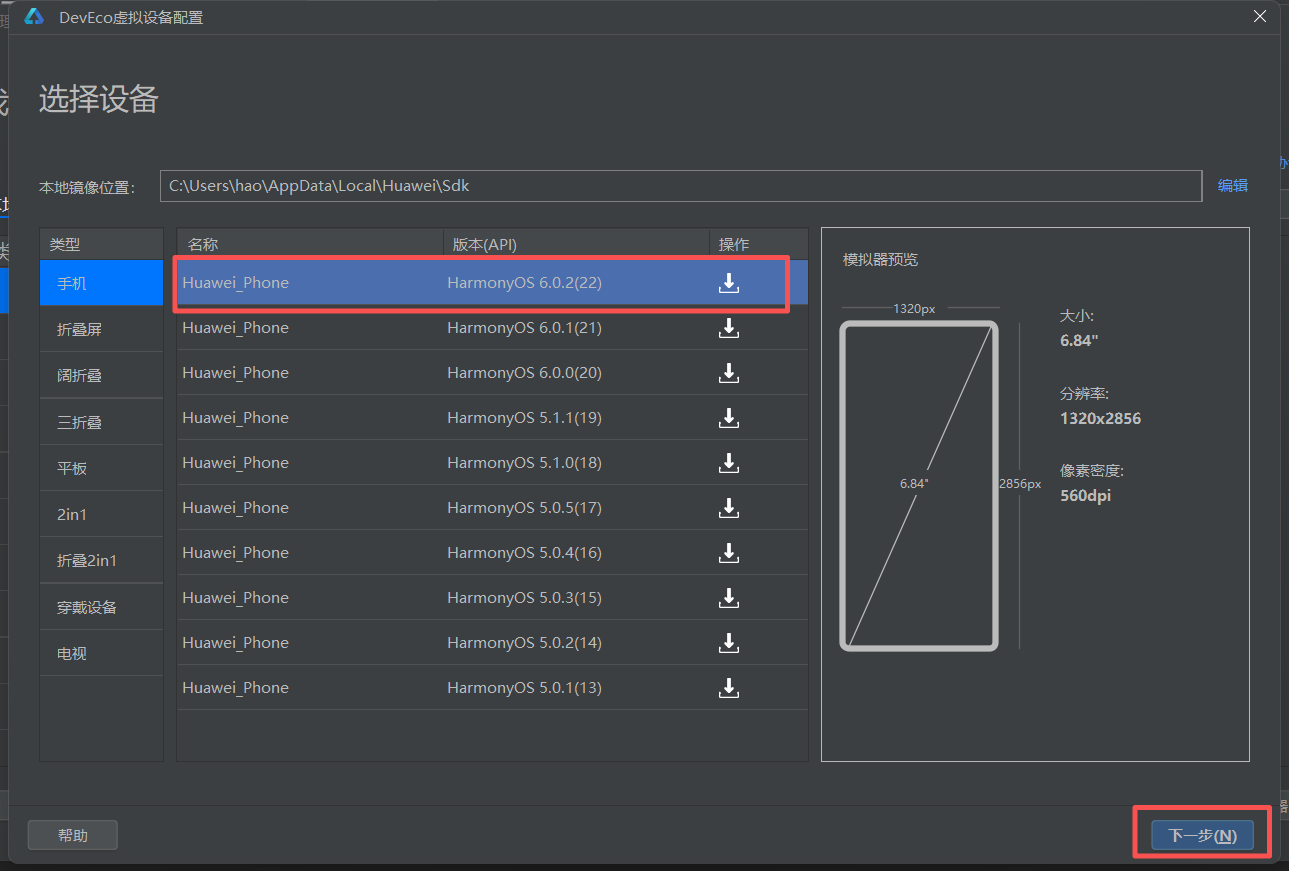Select the 电视 device type
This screenshot has height=871, width=1289.
[101, 653]
